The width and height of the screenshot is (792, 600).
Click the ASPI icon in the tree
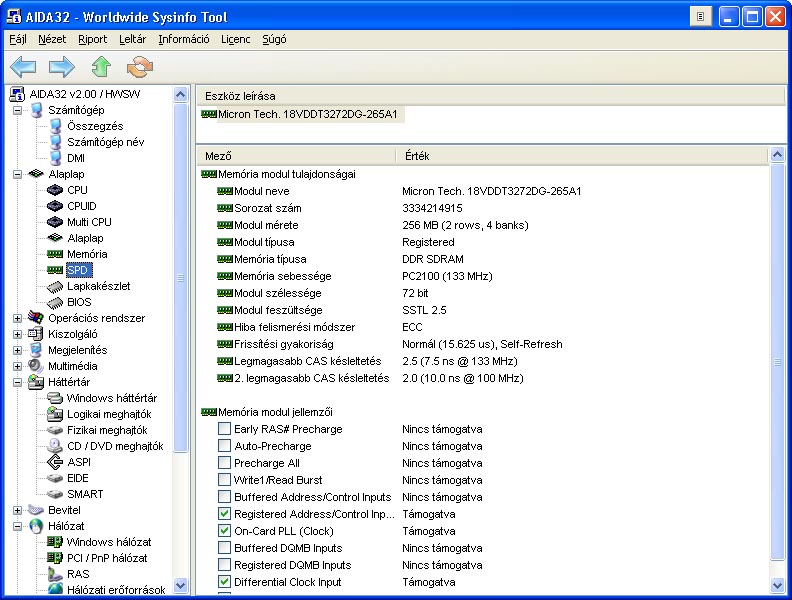click(55, 462)
